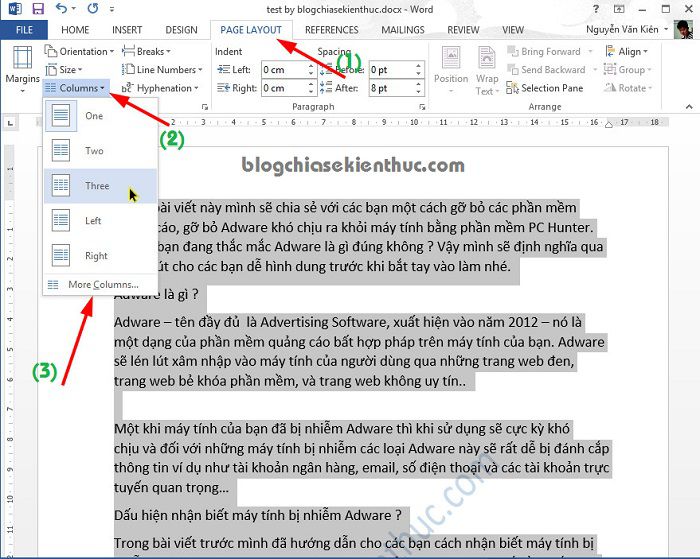Open the VIEW tab
The image size is (700, 559).
coord(512,30)
